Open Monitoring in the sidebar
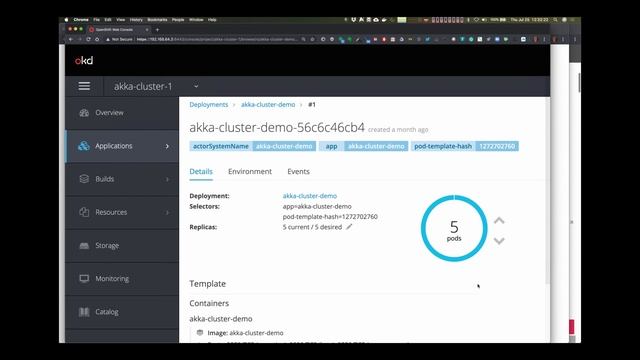This screenshot has height=360, width=640. coord(122,278)
